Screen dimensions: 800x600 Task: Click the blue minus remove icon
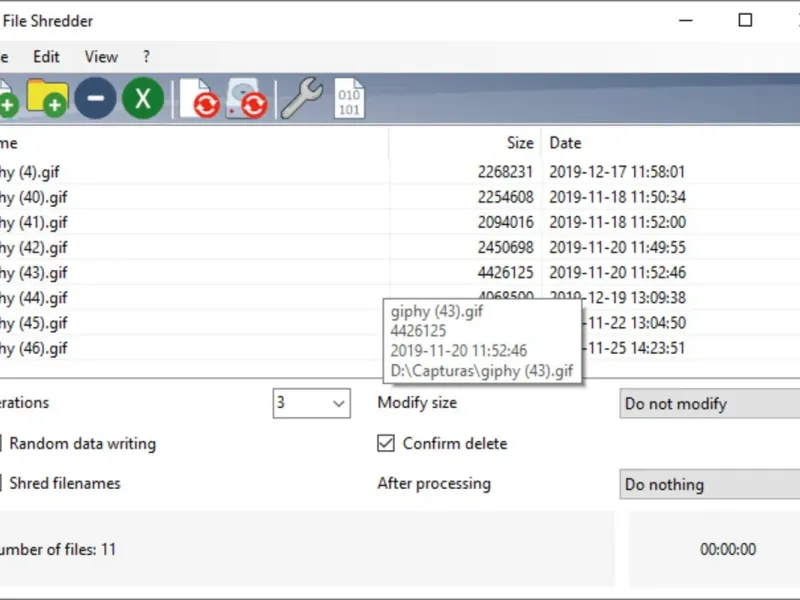point(95,98)
